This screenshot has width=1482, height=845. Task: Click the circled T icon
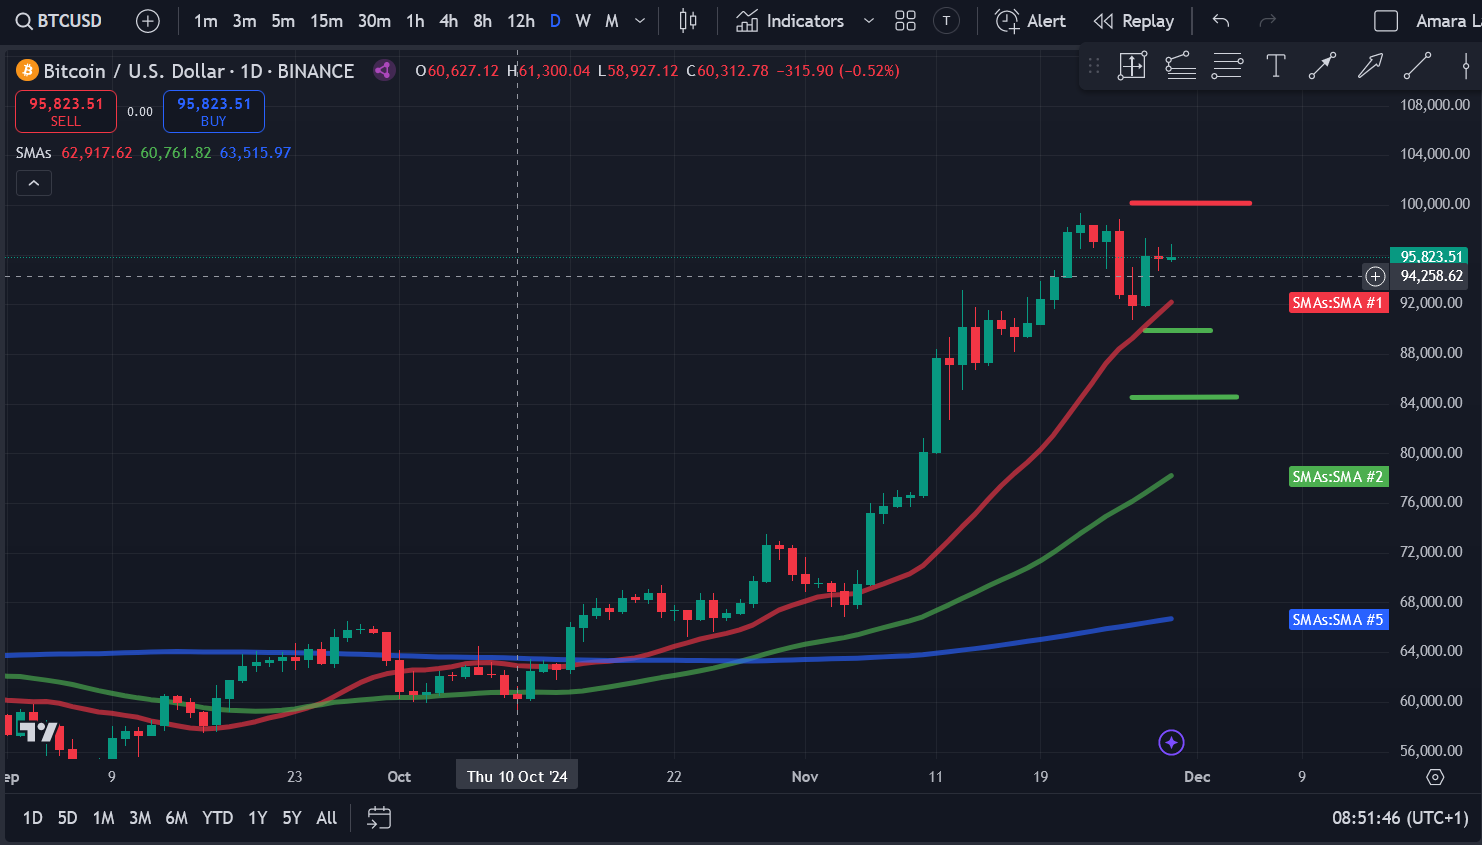(946, 21)
